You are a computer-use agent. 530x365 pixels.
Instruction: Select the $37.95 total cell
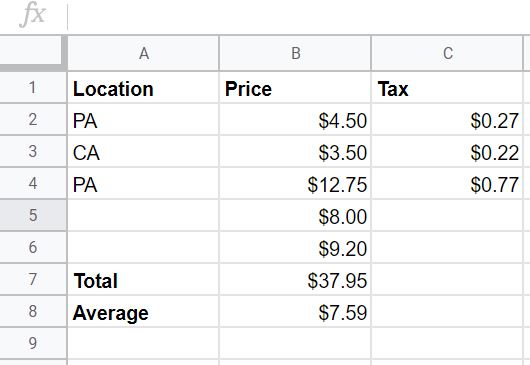coord(295,279)
